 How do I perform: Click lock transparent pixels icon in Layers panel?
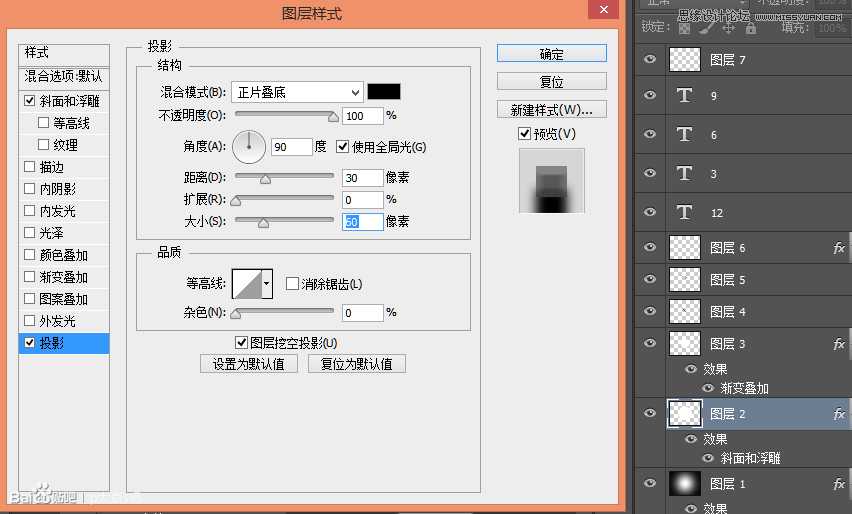(x=685, y=28)
